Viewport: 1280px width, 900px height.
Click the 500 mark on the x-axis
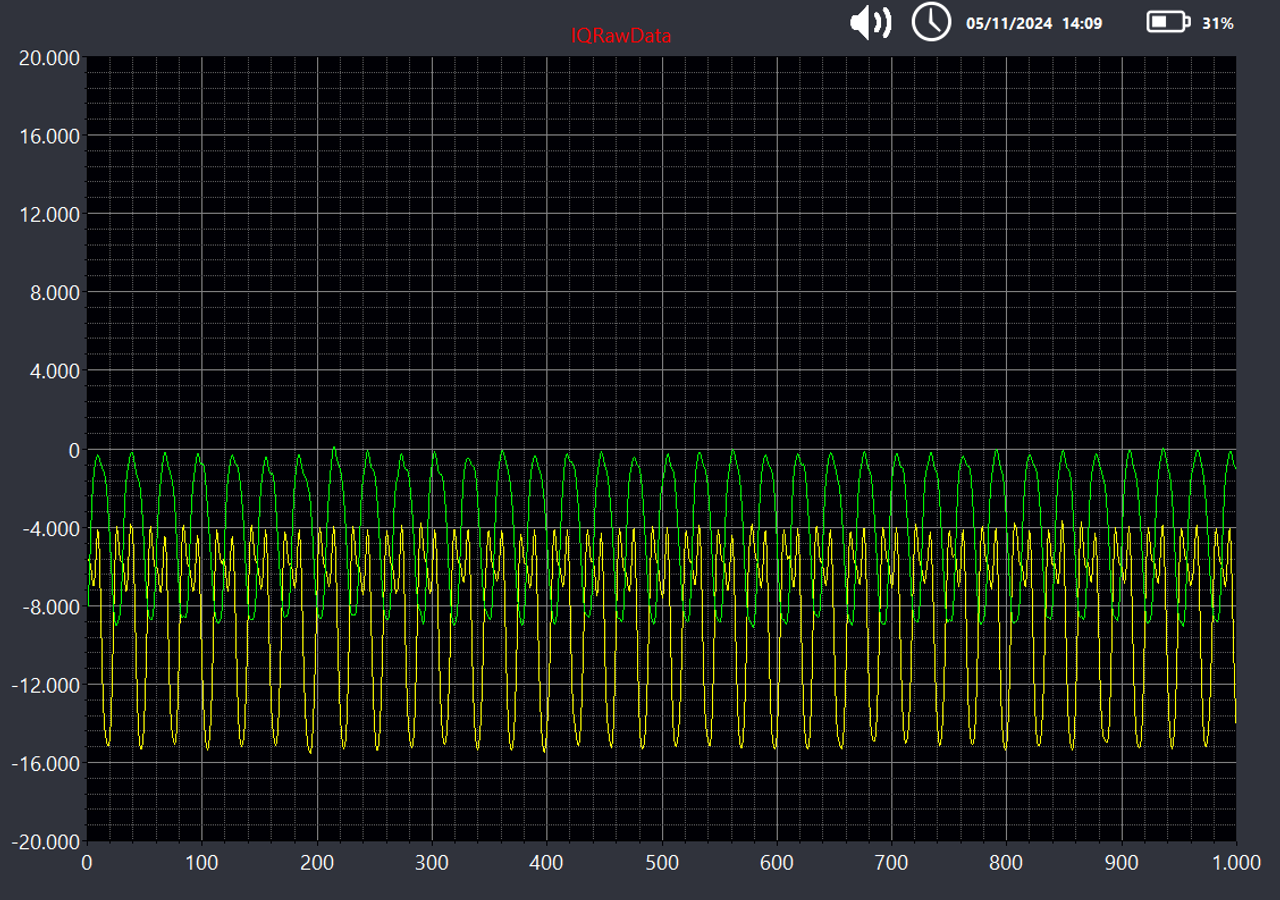(x=664, y=861)
